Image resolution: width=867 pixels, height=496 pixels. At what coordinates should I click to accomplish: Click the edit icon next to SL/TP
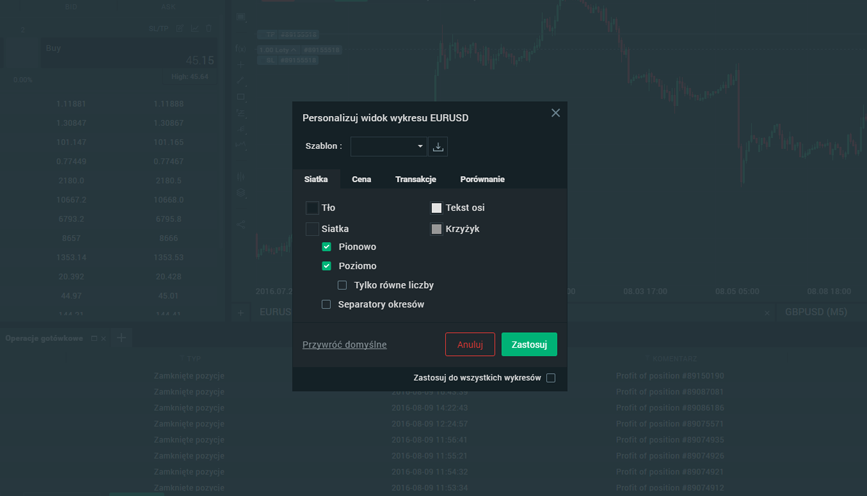180,28
